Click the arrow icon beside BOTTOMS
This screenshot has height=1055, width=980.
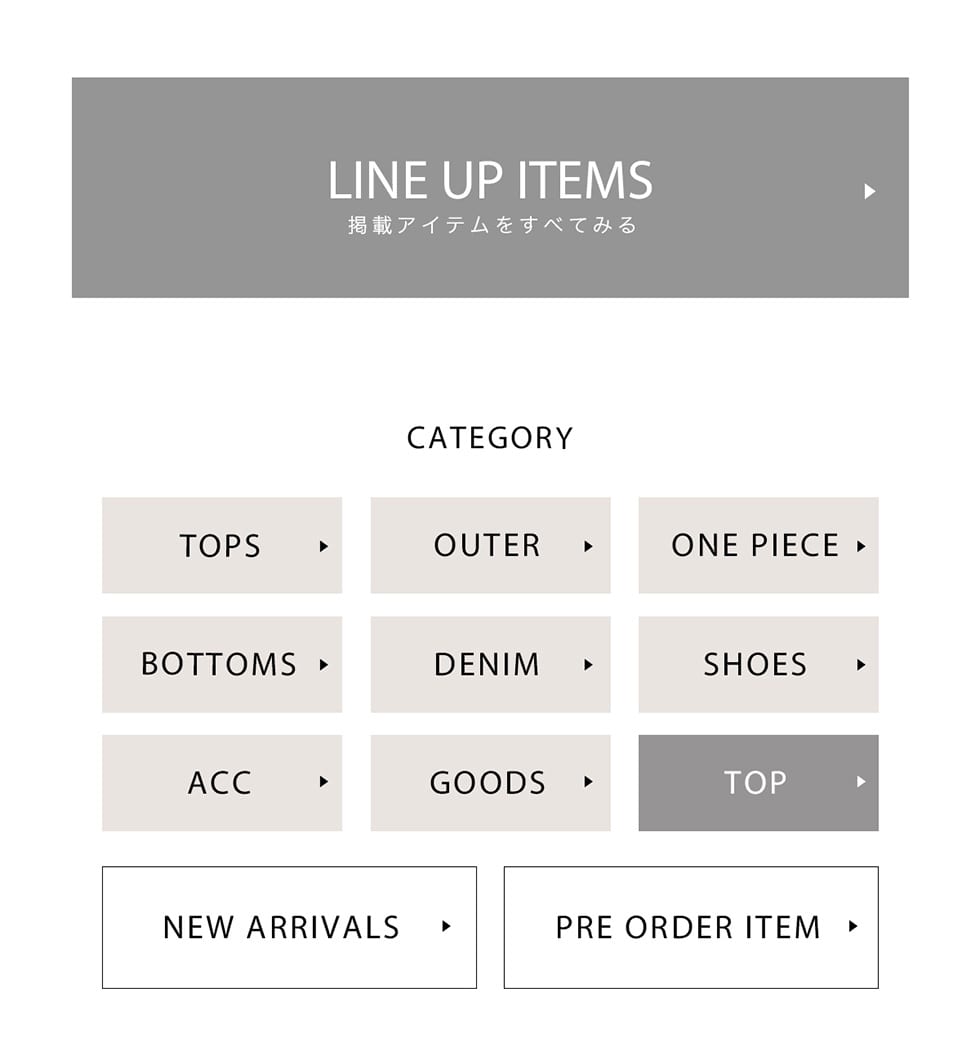click(323, 664)
